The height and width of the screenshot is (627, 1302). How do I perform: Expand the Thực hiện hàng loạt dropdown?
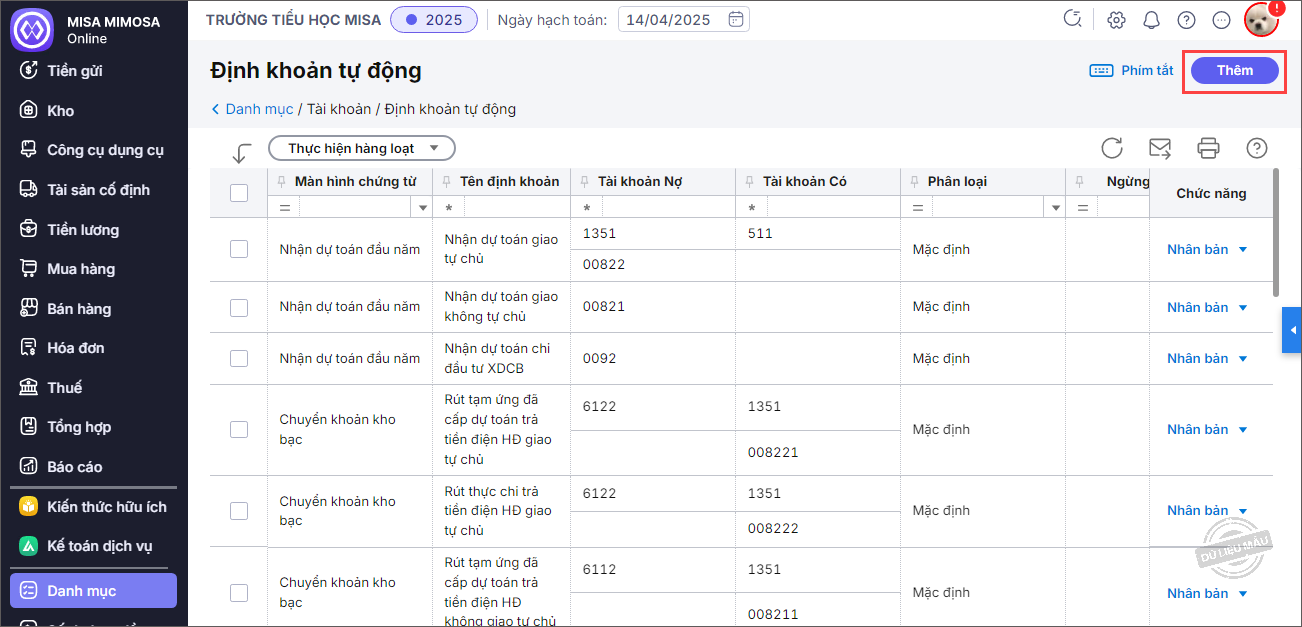pyautogui.click(x=361, y=148)
